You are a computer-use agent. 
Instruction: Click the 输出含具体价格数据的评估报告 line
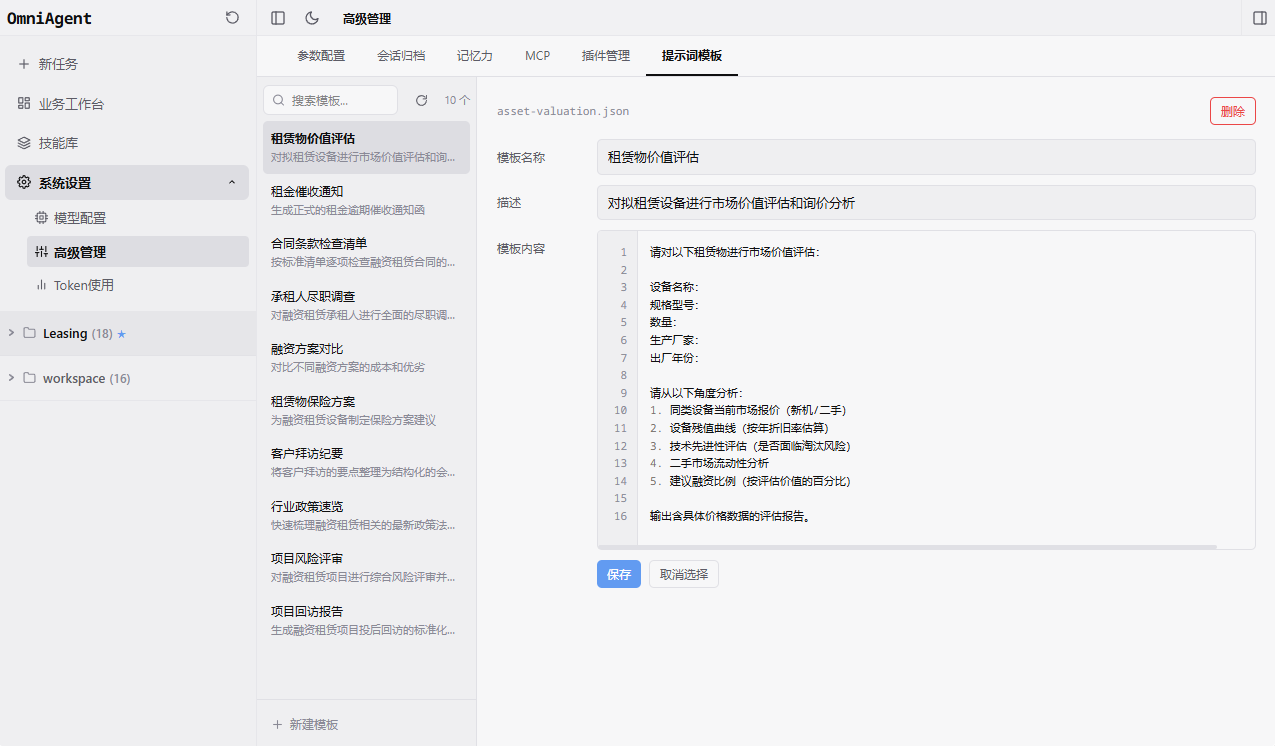[729, 516]
